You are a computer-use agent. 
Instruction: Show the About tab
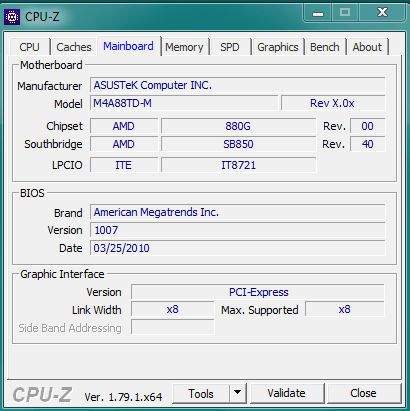367,47
